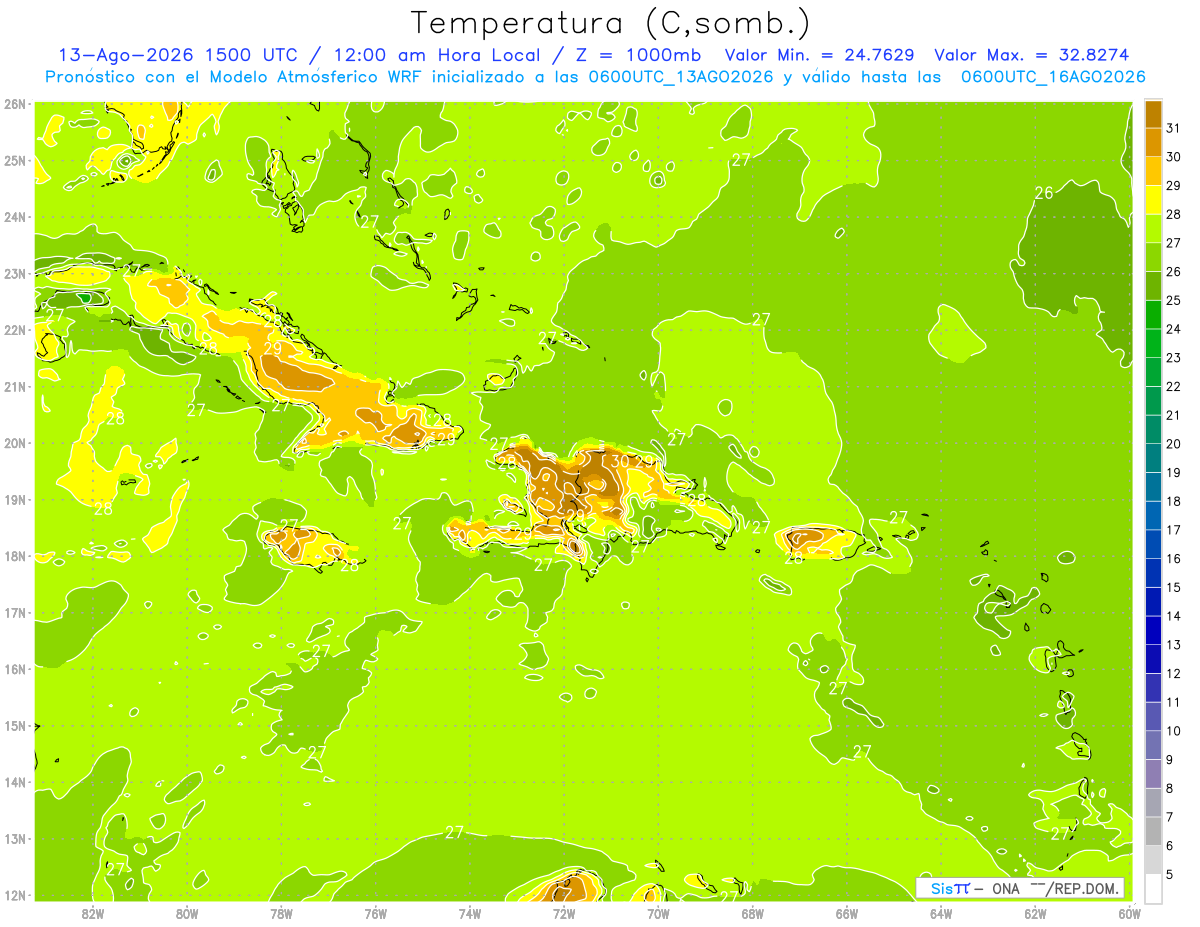Click the "70W" longitude axis label
This screenshot has width=1200, height=927.
(658, 913)
